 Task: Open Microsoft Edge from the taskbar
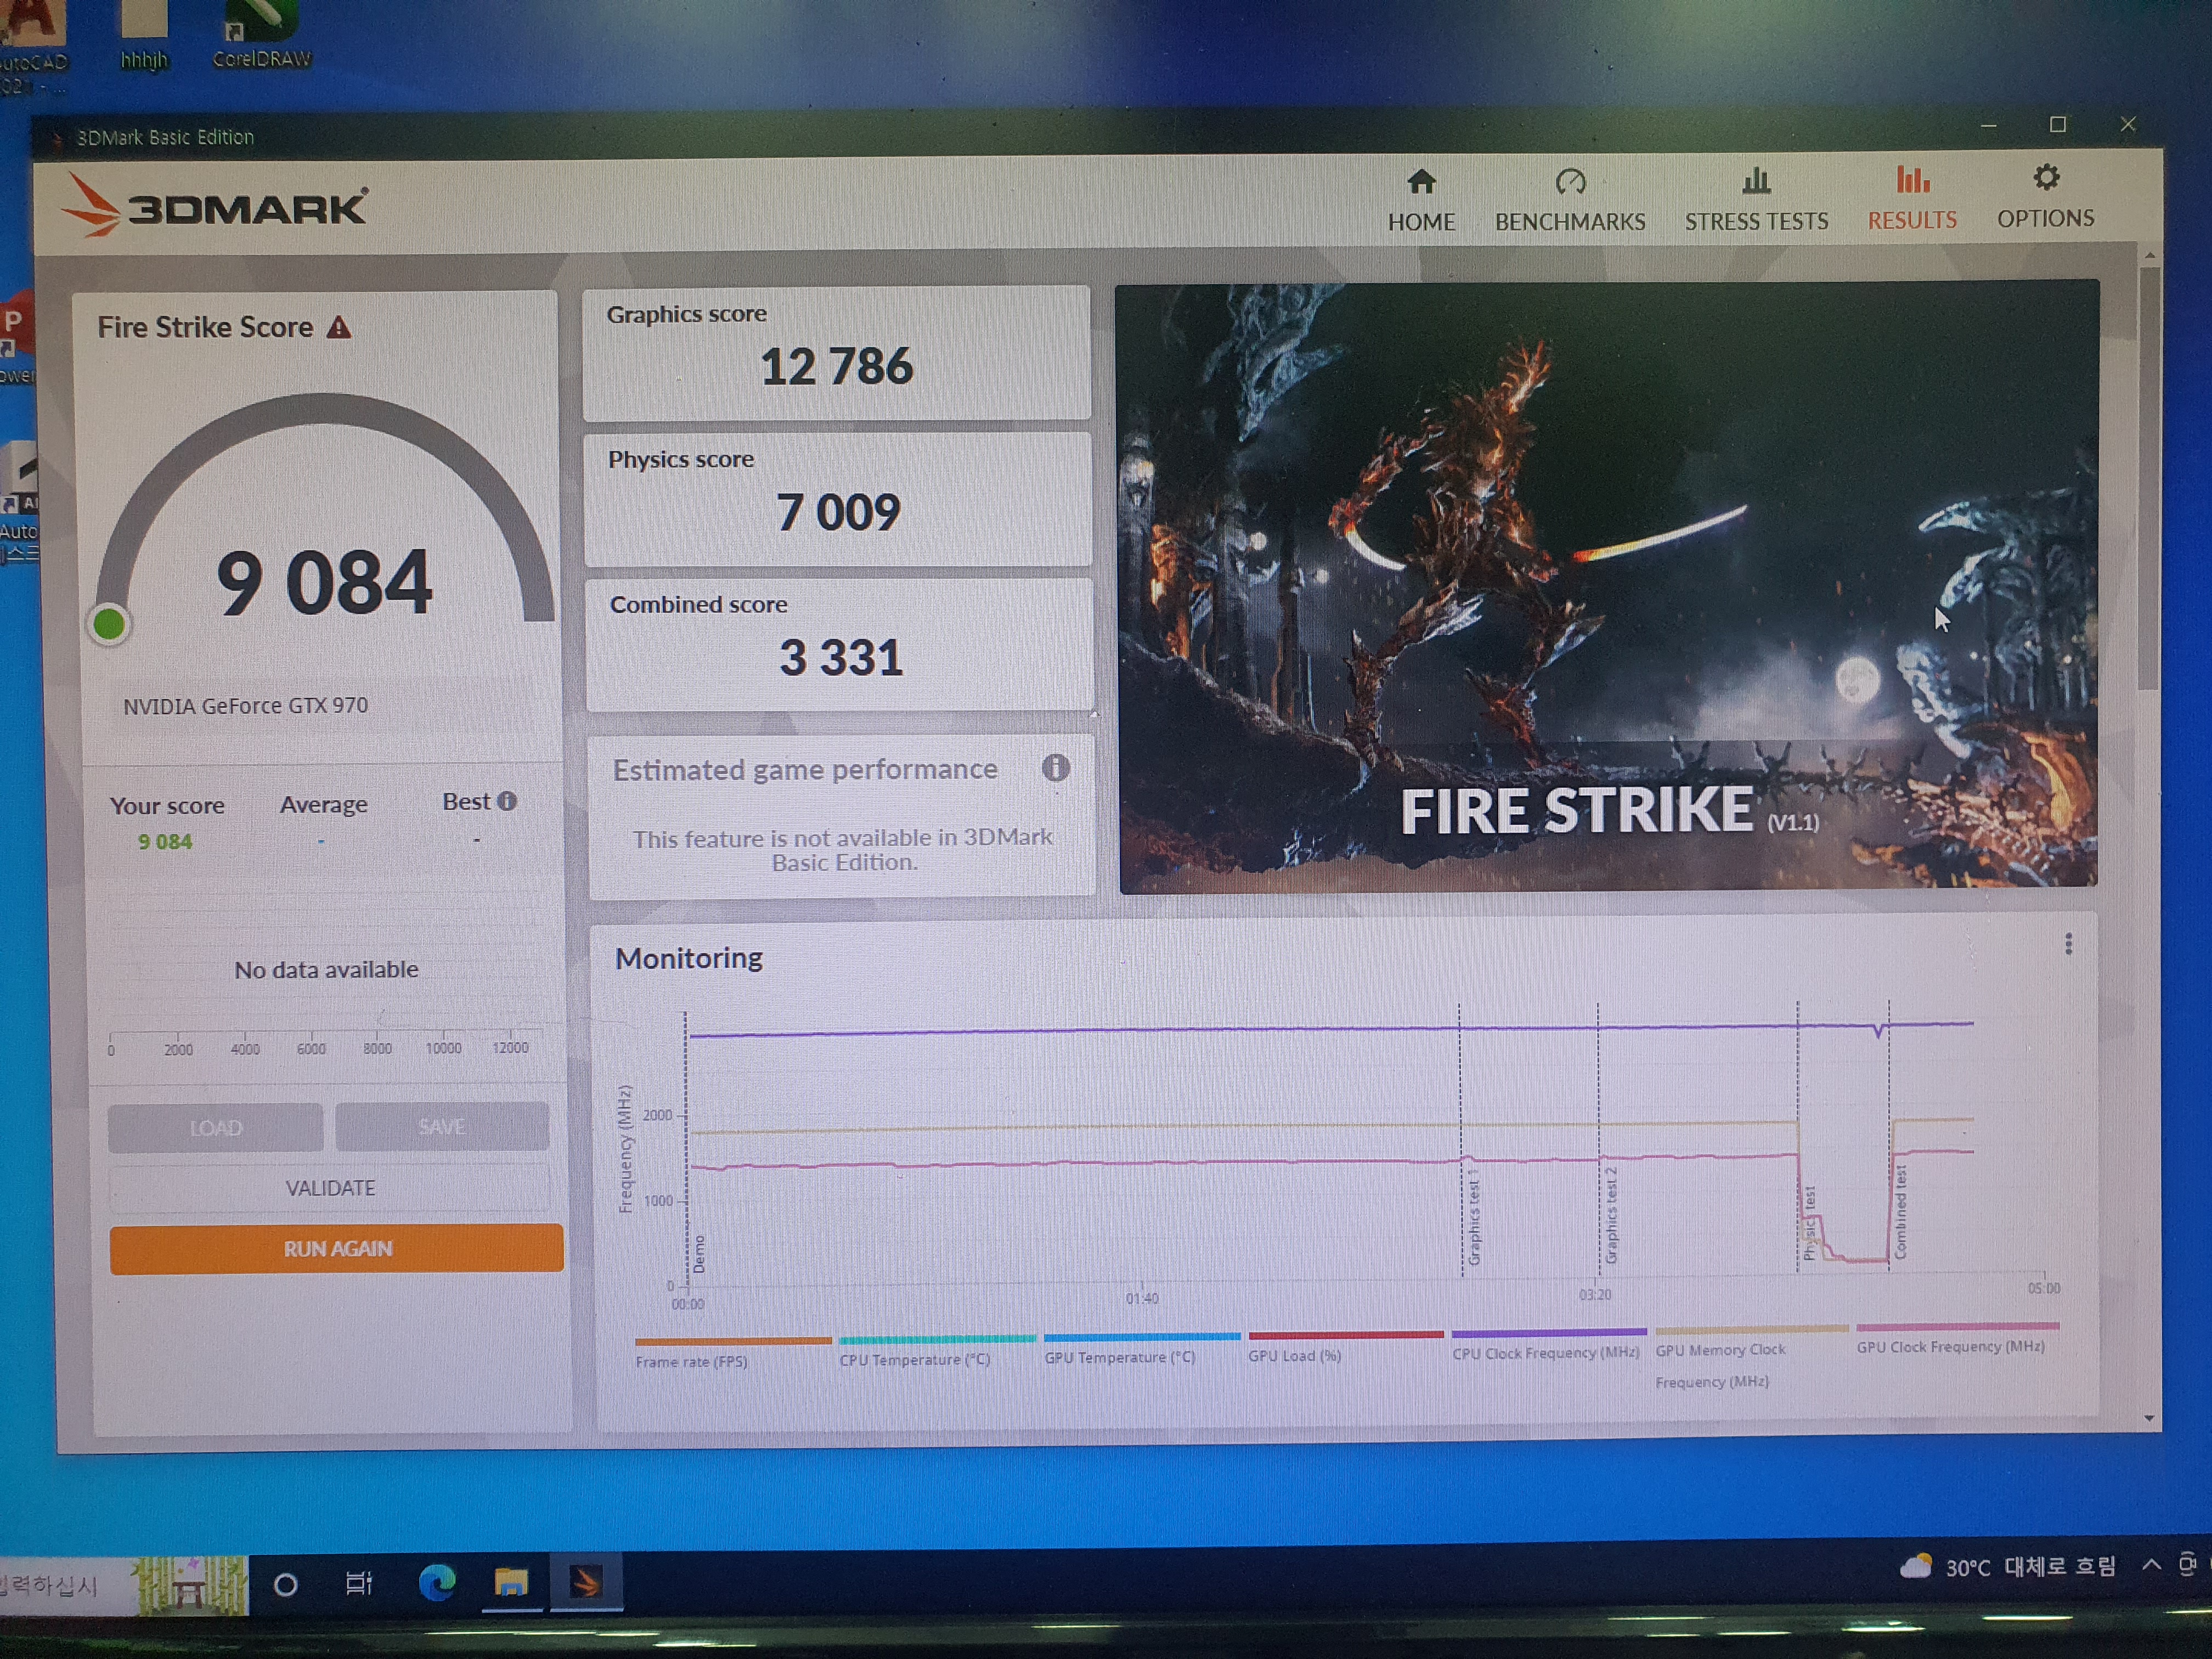(436, 1582)
